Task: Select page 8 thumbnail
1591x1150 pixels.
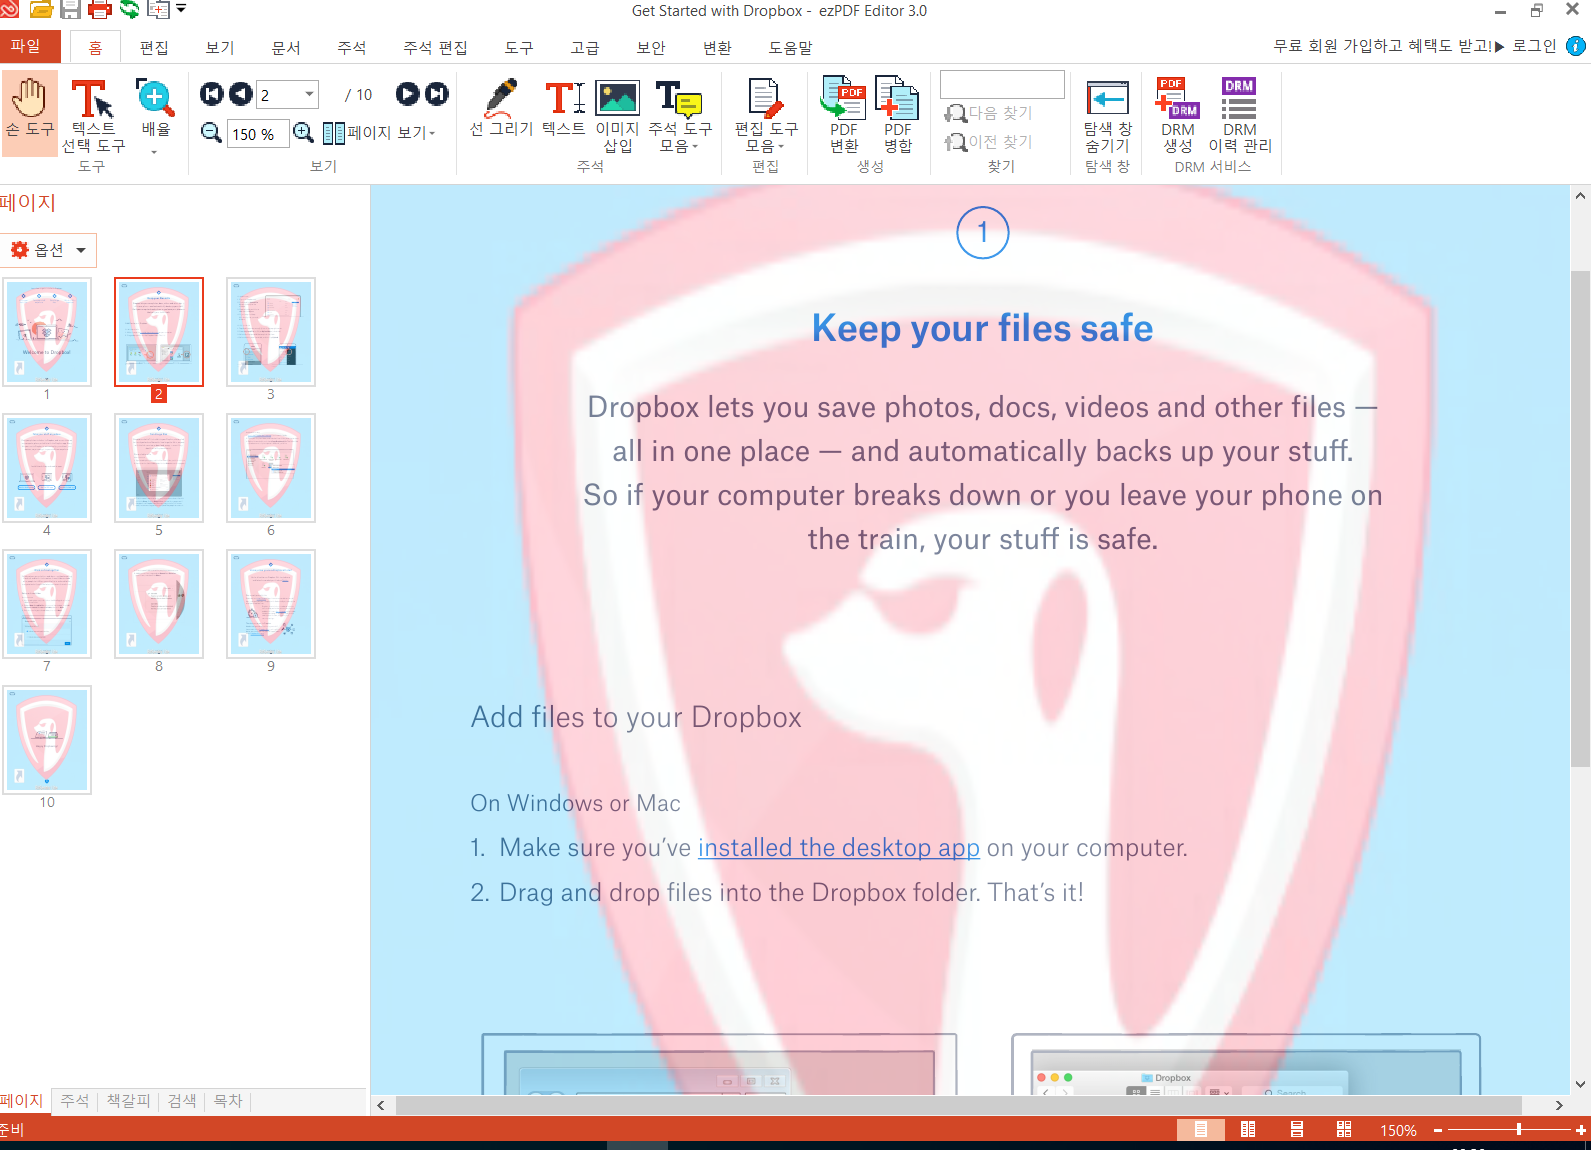Action: [159, 604]
